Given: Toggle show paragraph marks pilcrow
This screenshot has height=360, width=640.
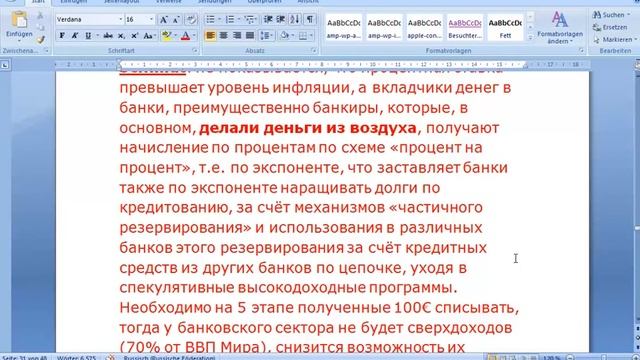Looking at the screenshot, I should point(310,19).
